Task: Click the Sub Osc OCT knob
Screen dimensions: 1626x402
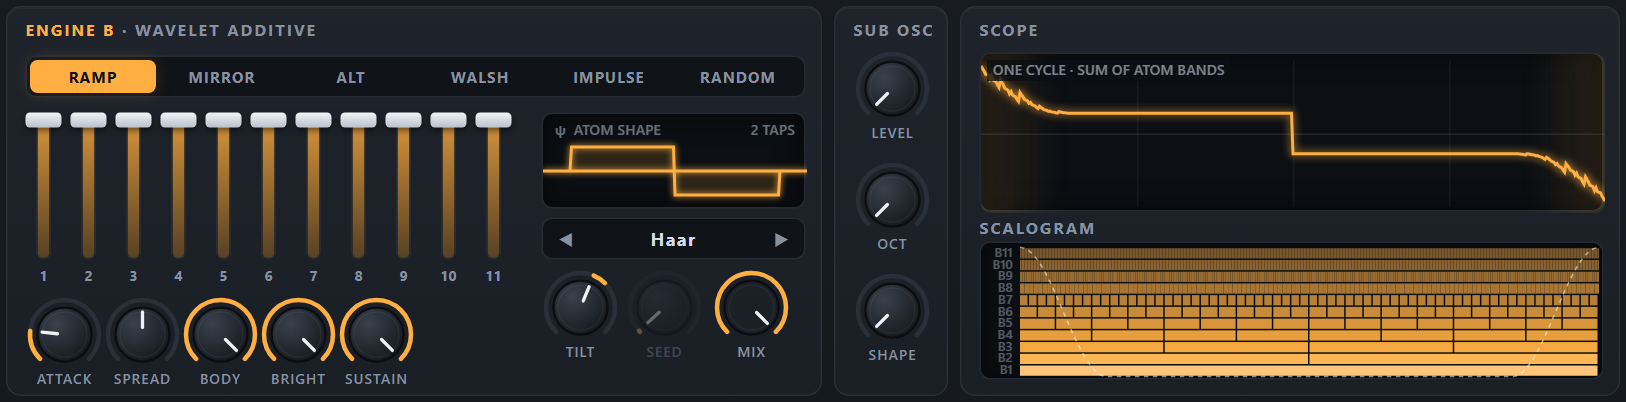Action: [x=892, y=199]
